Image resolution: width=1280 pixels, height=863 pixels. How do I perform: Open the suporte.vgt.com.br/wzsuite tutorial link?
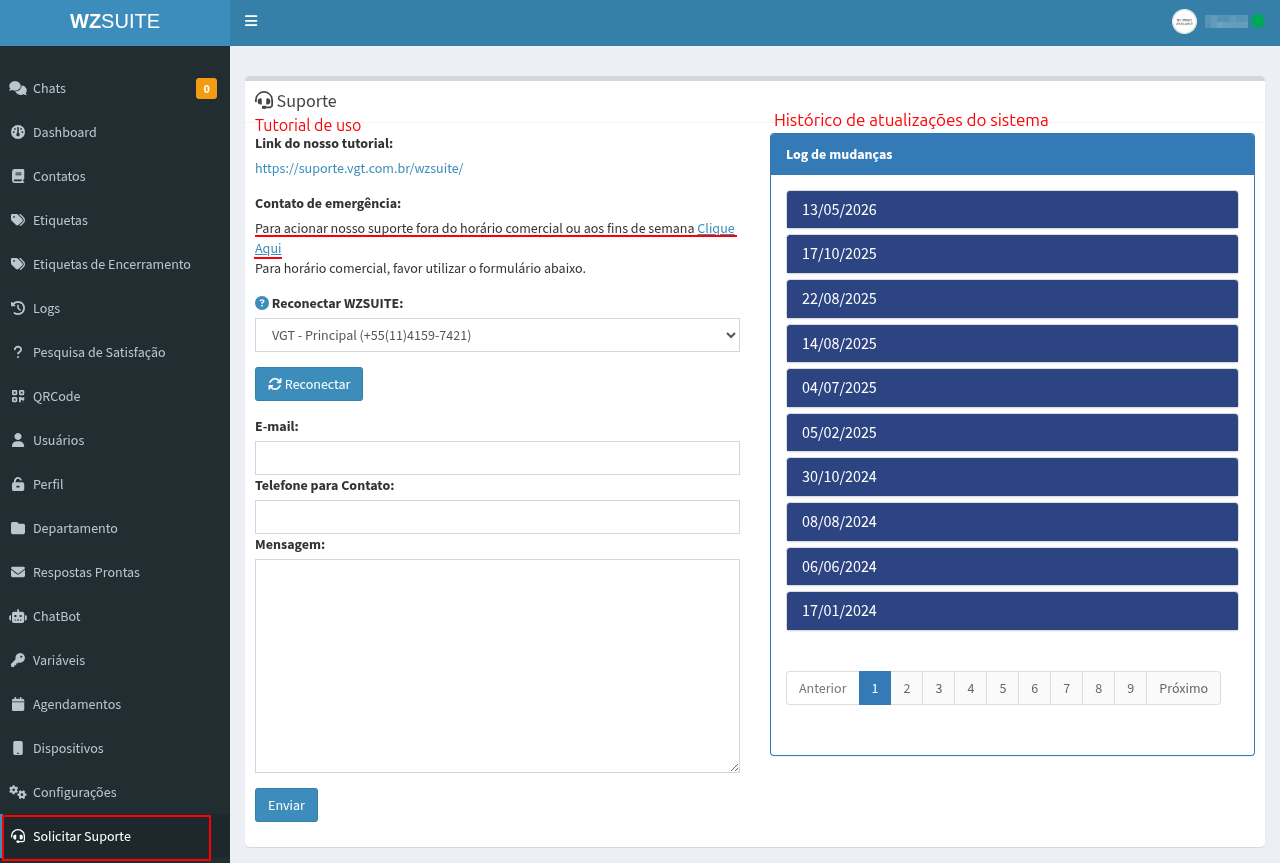point(359,168)
